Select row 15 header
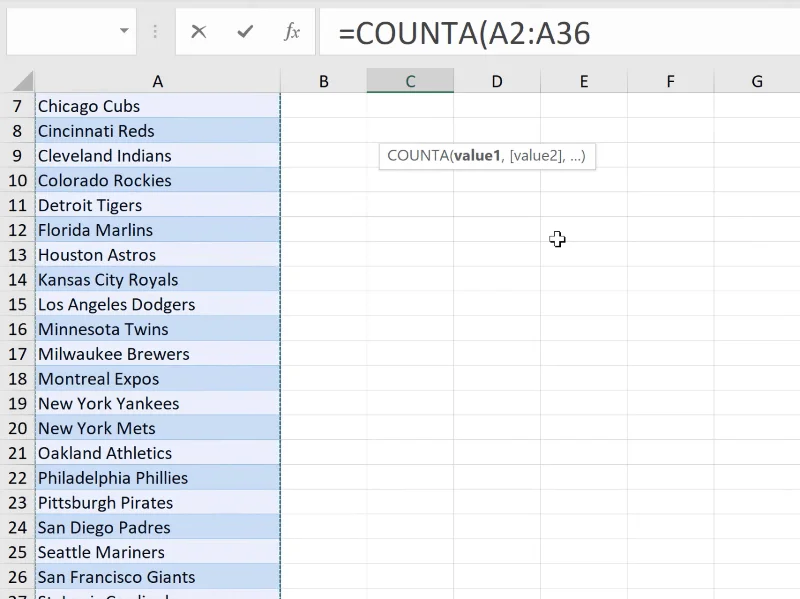This screenshot has height=599, width=800. (x=17, y=305)
